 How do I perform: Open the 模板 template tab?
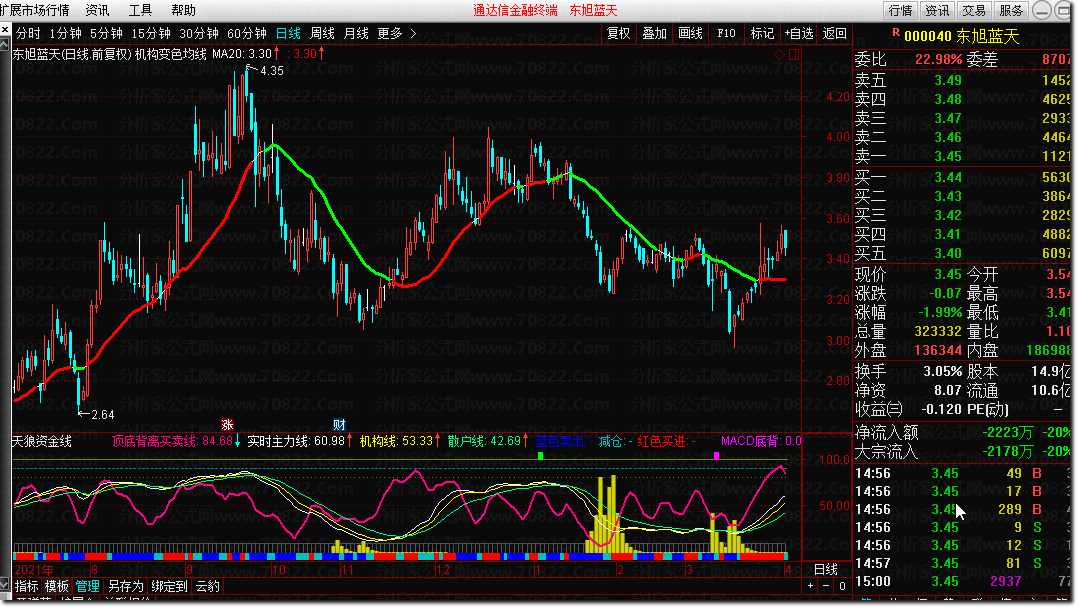56,586
